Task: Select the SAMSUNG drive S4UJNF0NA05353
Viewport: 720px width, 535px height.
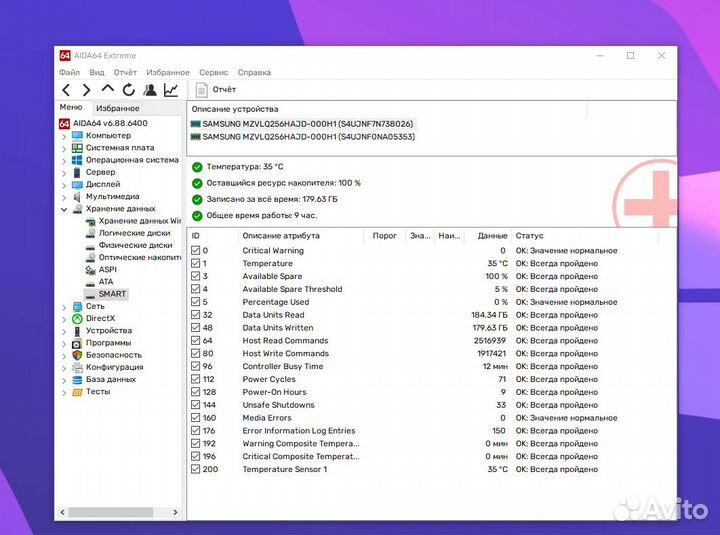Action: coord(303,137)
